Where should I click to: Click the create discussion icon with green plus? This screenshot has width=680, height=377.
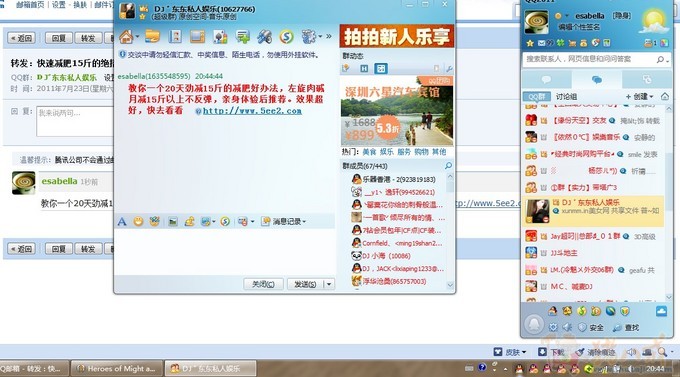coord(242,37)
